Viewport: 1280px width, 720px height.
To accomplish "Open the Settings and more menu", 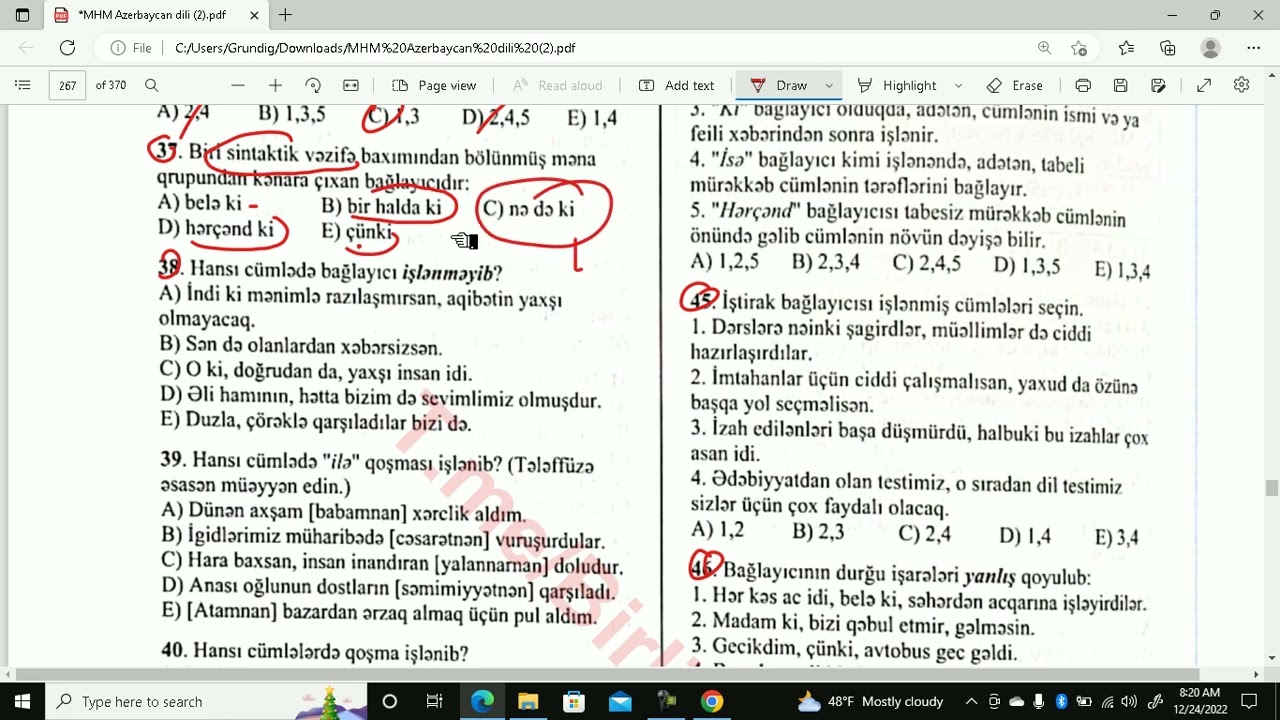I will point(1254,47).
